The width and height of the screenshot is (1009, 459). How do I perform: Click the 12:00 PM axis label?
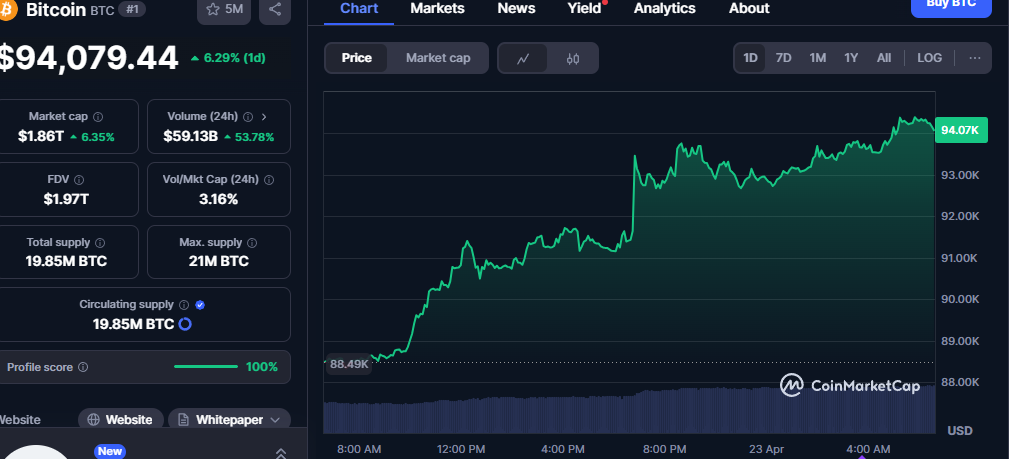coord(460,449)
